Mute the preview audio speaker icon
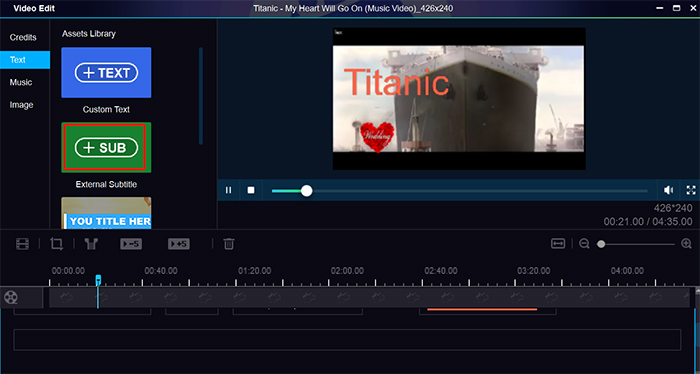Screen dimensions: 700x374 pos(668,191)
